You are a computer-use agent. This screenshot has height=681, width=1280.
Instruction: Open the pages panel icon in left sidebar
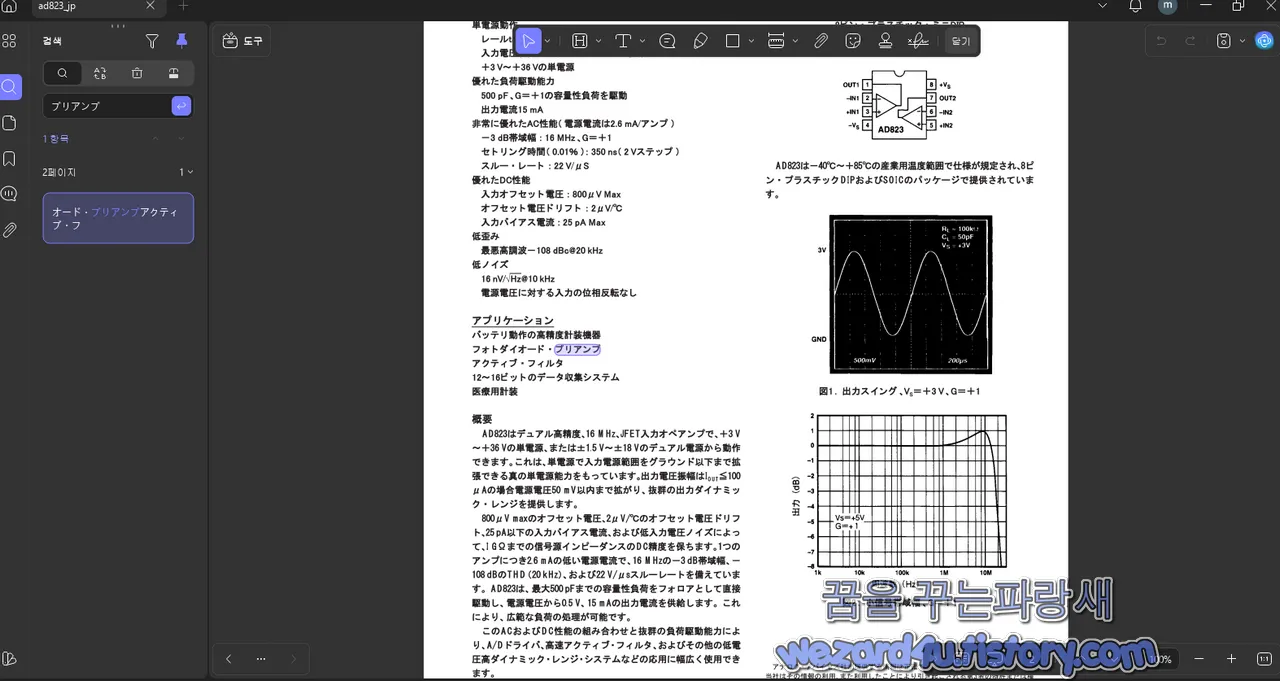(9, 123)
